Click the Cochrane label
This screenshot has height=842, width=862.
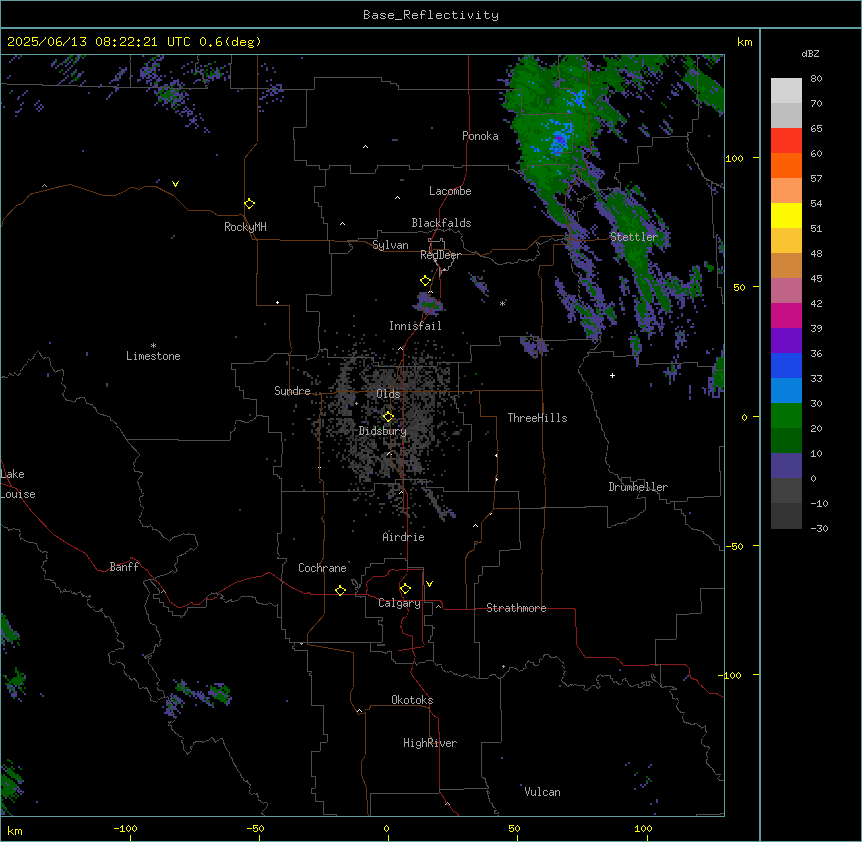(x=322, y=568)
